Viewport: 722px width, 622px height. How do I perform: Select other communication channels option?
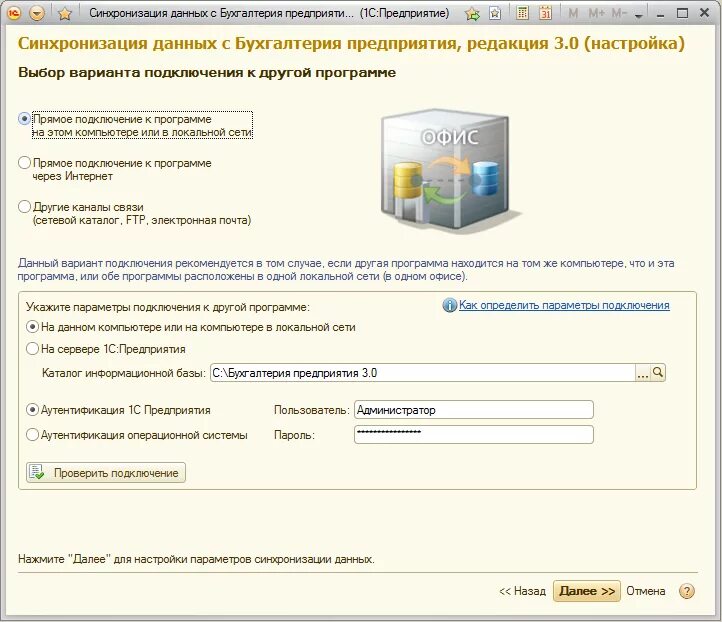tap(134, 213)
